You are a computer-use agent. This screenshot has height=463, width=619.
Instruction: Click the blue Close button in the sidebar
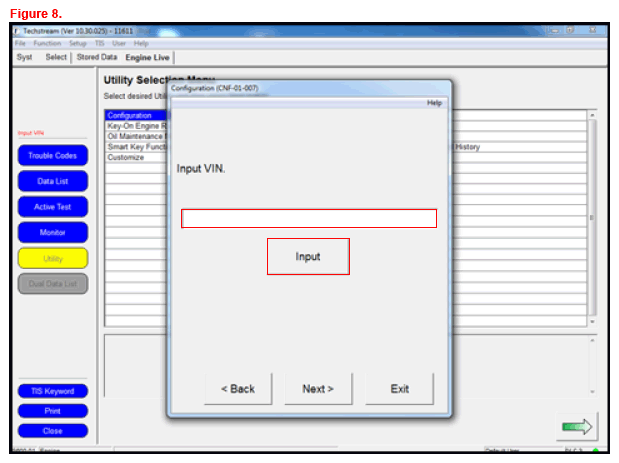tap(53, 431)
